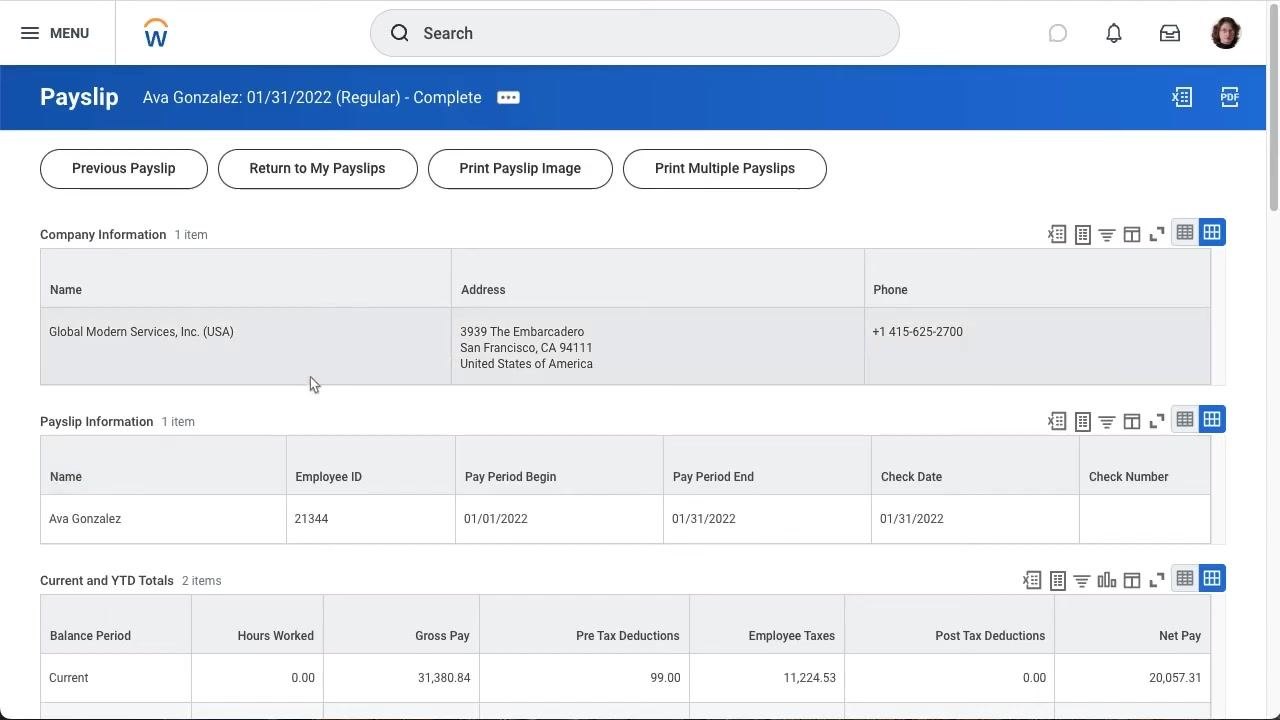Screen dimensions: 1280x720
Task: Switch Current and YTD Totals to grid view
Action: click(x=1212, y=578)
